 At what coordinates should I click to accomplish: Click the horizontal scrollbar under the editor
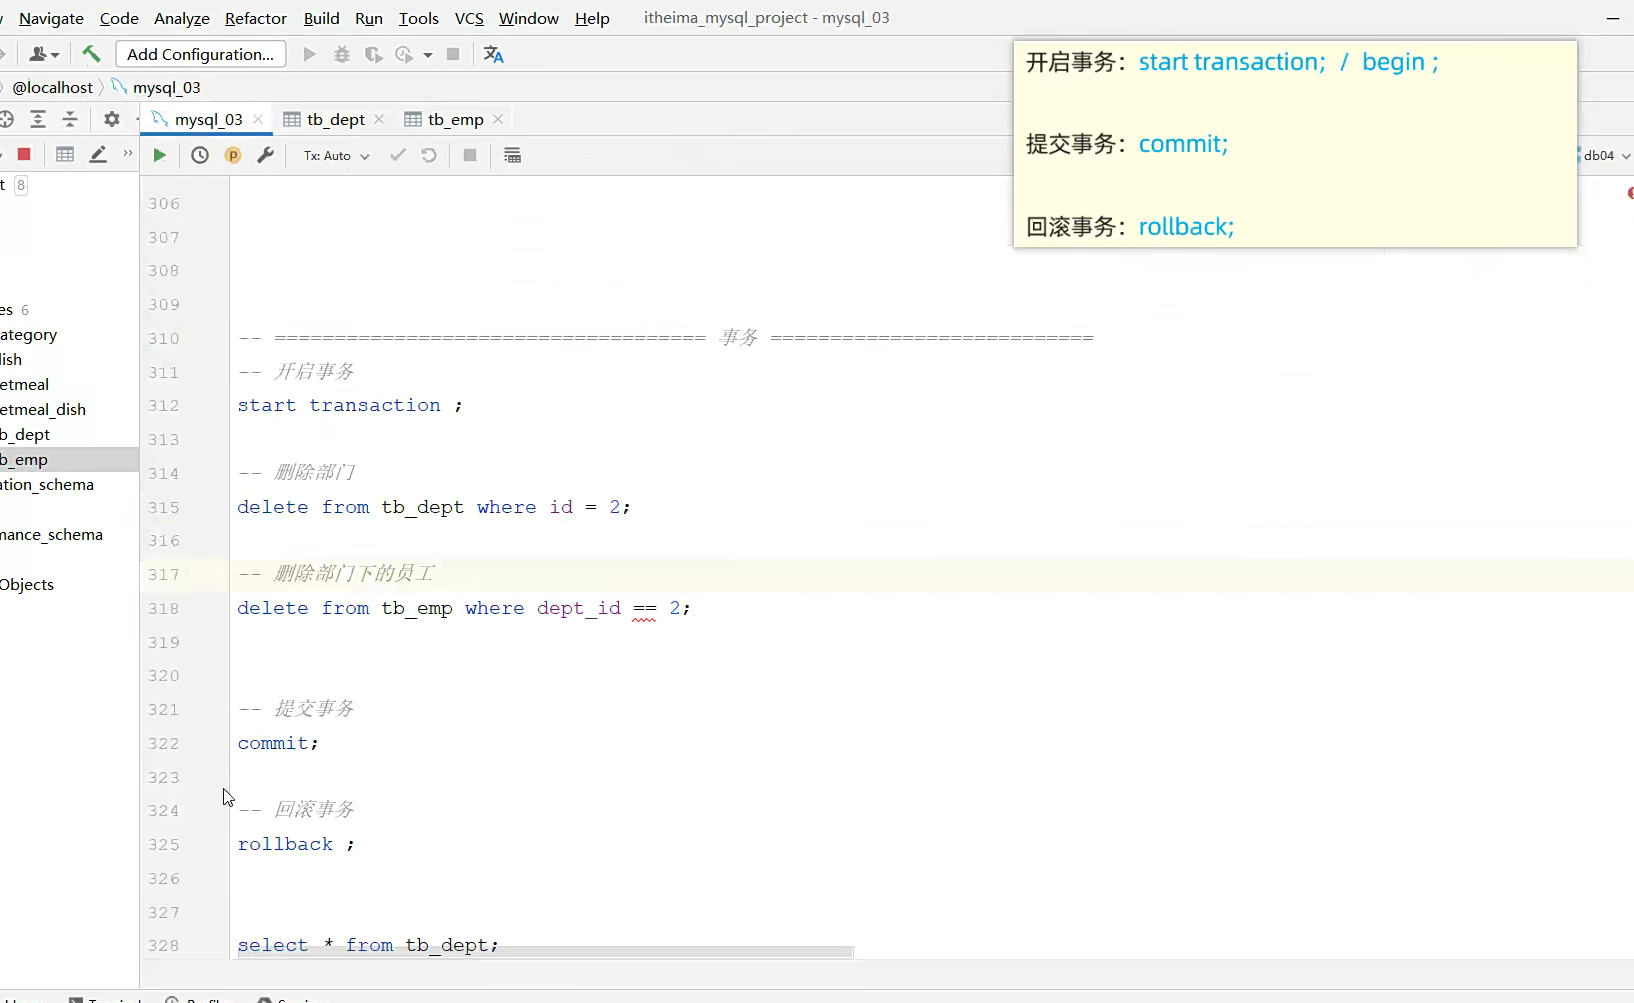point(545,952)
